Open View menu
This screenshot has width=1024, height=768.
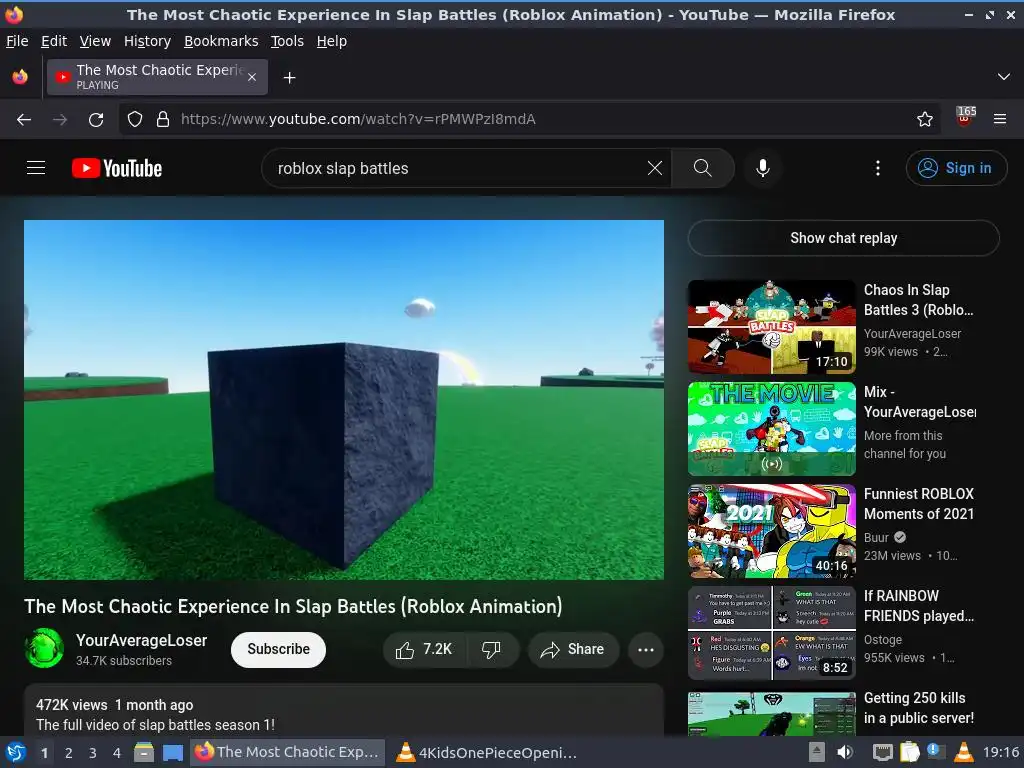tap(95, 41)
